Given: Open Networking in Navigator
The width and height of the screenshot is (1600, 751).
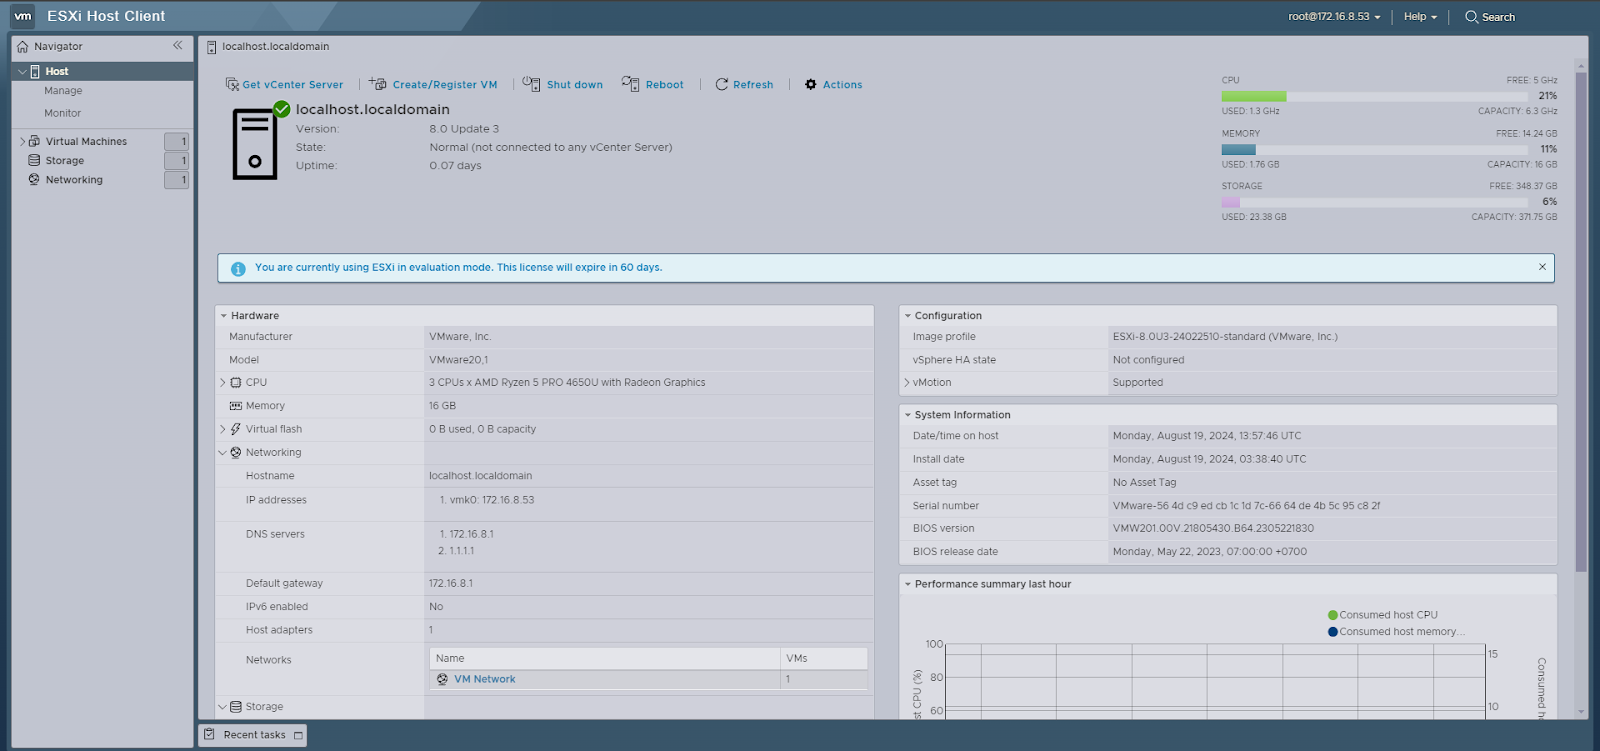Looking at the screenshot, I should pos(74,180).
